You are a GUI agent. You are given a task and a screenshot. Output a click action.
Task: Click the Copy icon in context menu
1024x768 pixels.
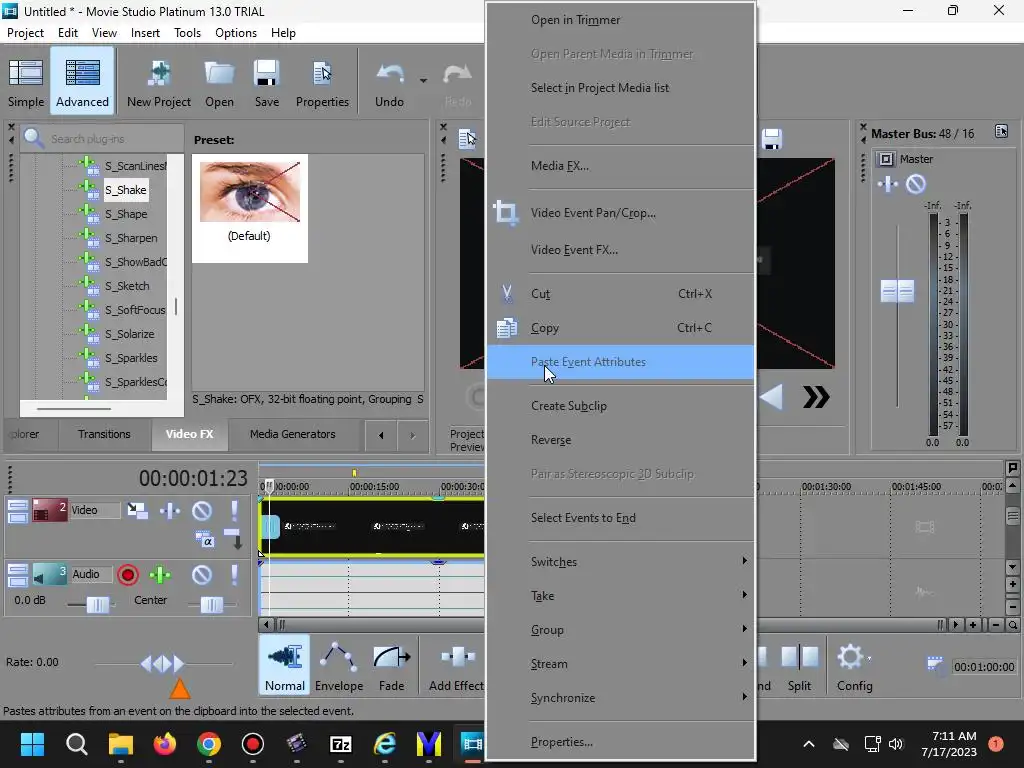pos(507,328)
